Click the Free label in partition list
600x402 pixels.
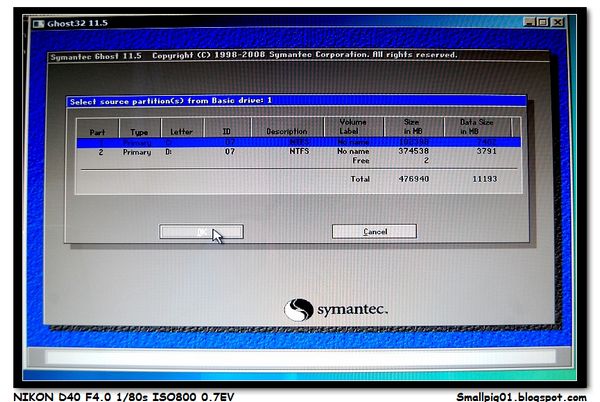click(x=360, y=161)
